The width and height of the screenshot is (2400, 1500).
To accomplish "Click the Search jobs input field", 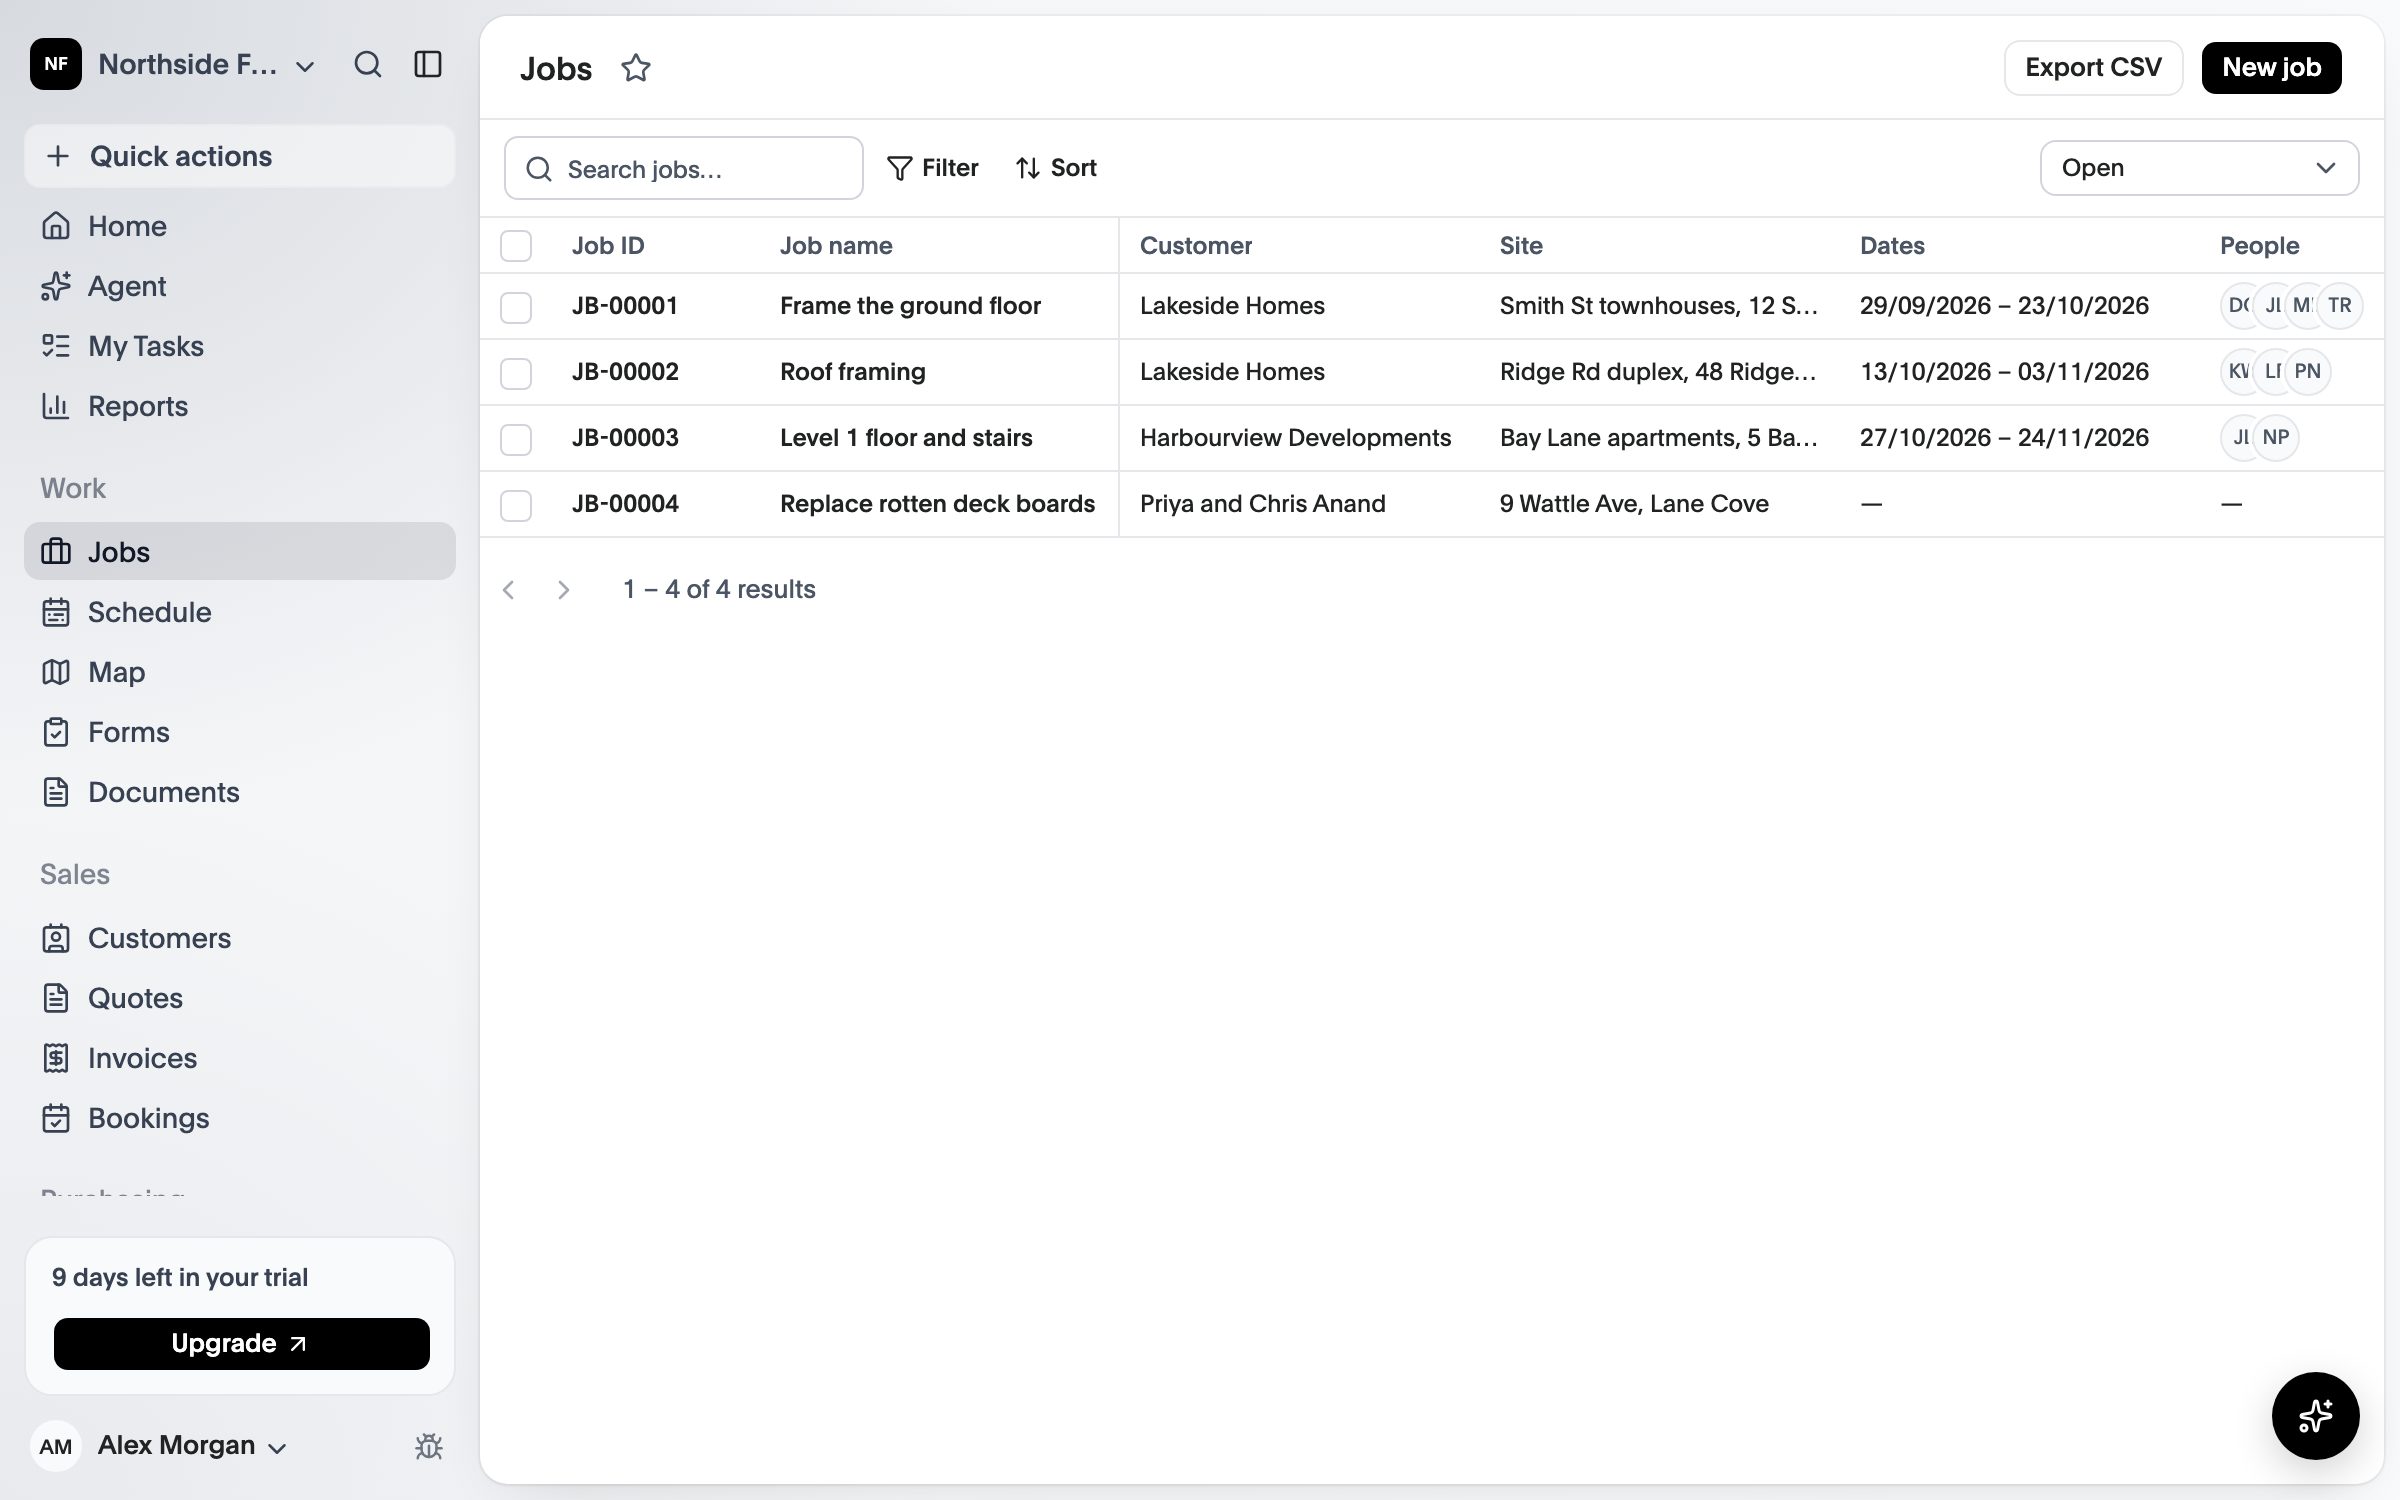I will (x=684, y=168).
